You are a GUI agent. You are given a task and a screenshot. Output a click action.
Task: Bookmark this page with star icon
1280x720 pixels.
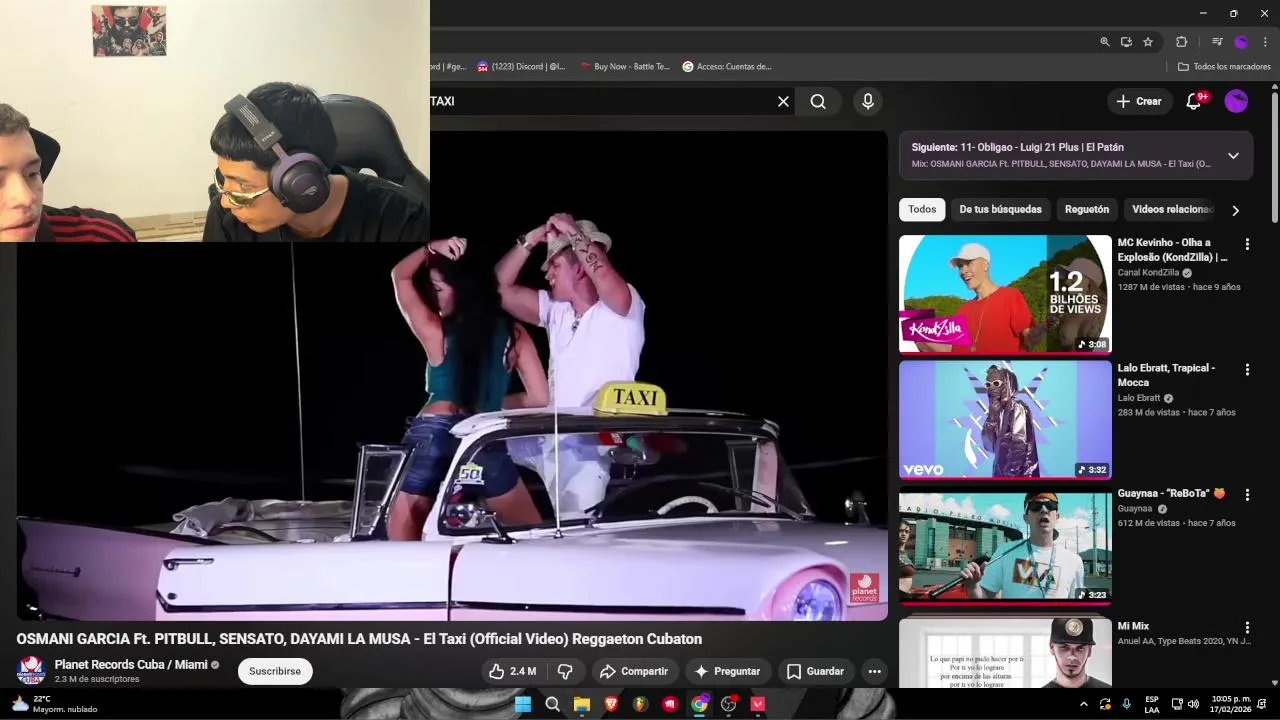coord(1148,42)
